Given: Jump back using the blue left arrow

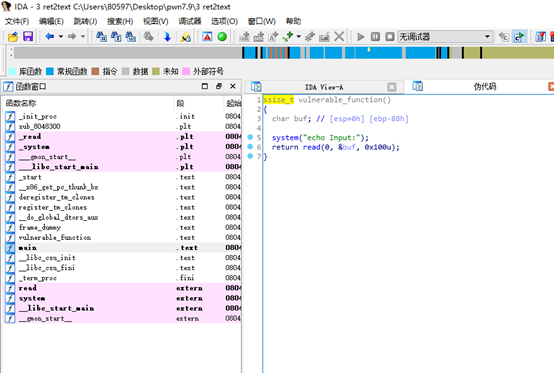Looking at the screenshot, I should coord(49,36).
